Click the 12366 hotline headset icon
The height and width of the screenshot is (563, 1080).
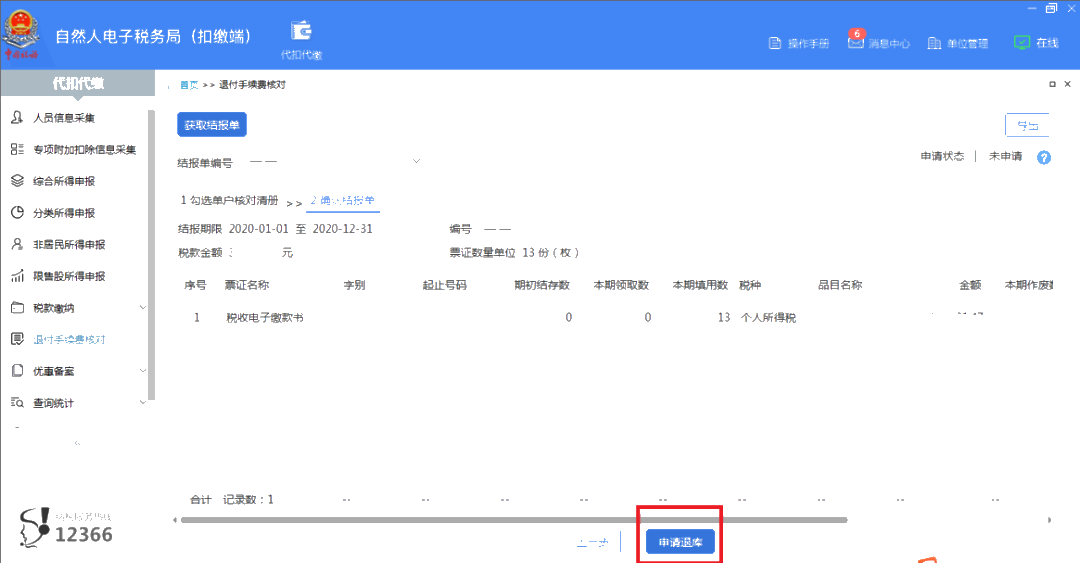coord(34,528)
